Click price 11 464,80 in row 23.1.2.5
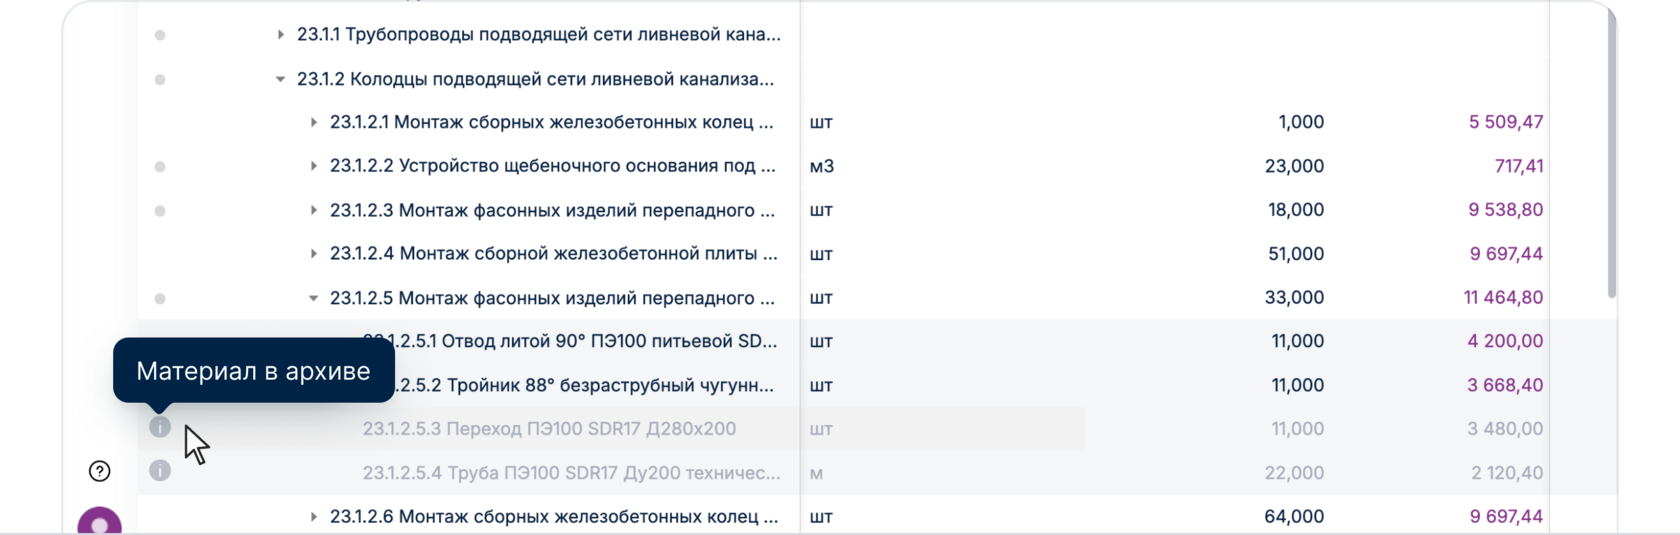Image resolution: width=1680 pixels, height=535 pixels. [x=1503, y=298]
